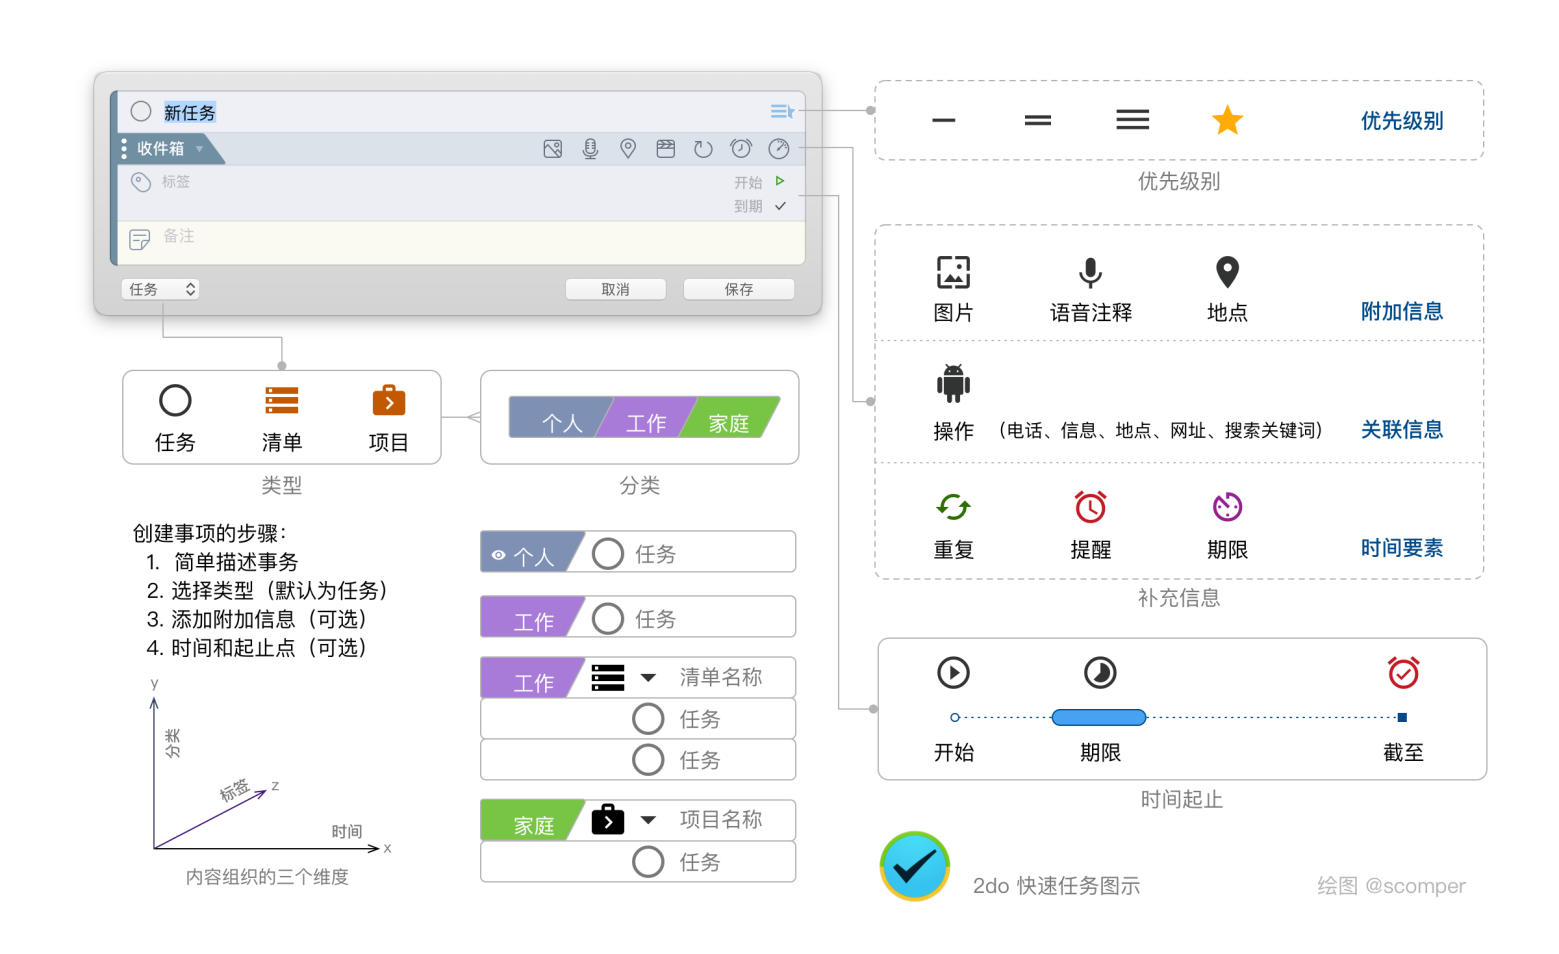Image resolution: width=1559 pixels, height=954 pixels.
Task: Click the tag icon beside 标签
Action: pos(141,182)
